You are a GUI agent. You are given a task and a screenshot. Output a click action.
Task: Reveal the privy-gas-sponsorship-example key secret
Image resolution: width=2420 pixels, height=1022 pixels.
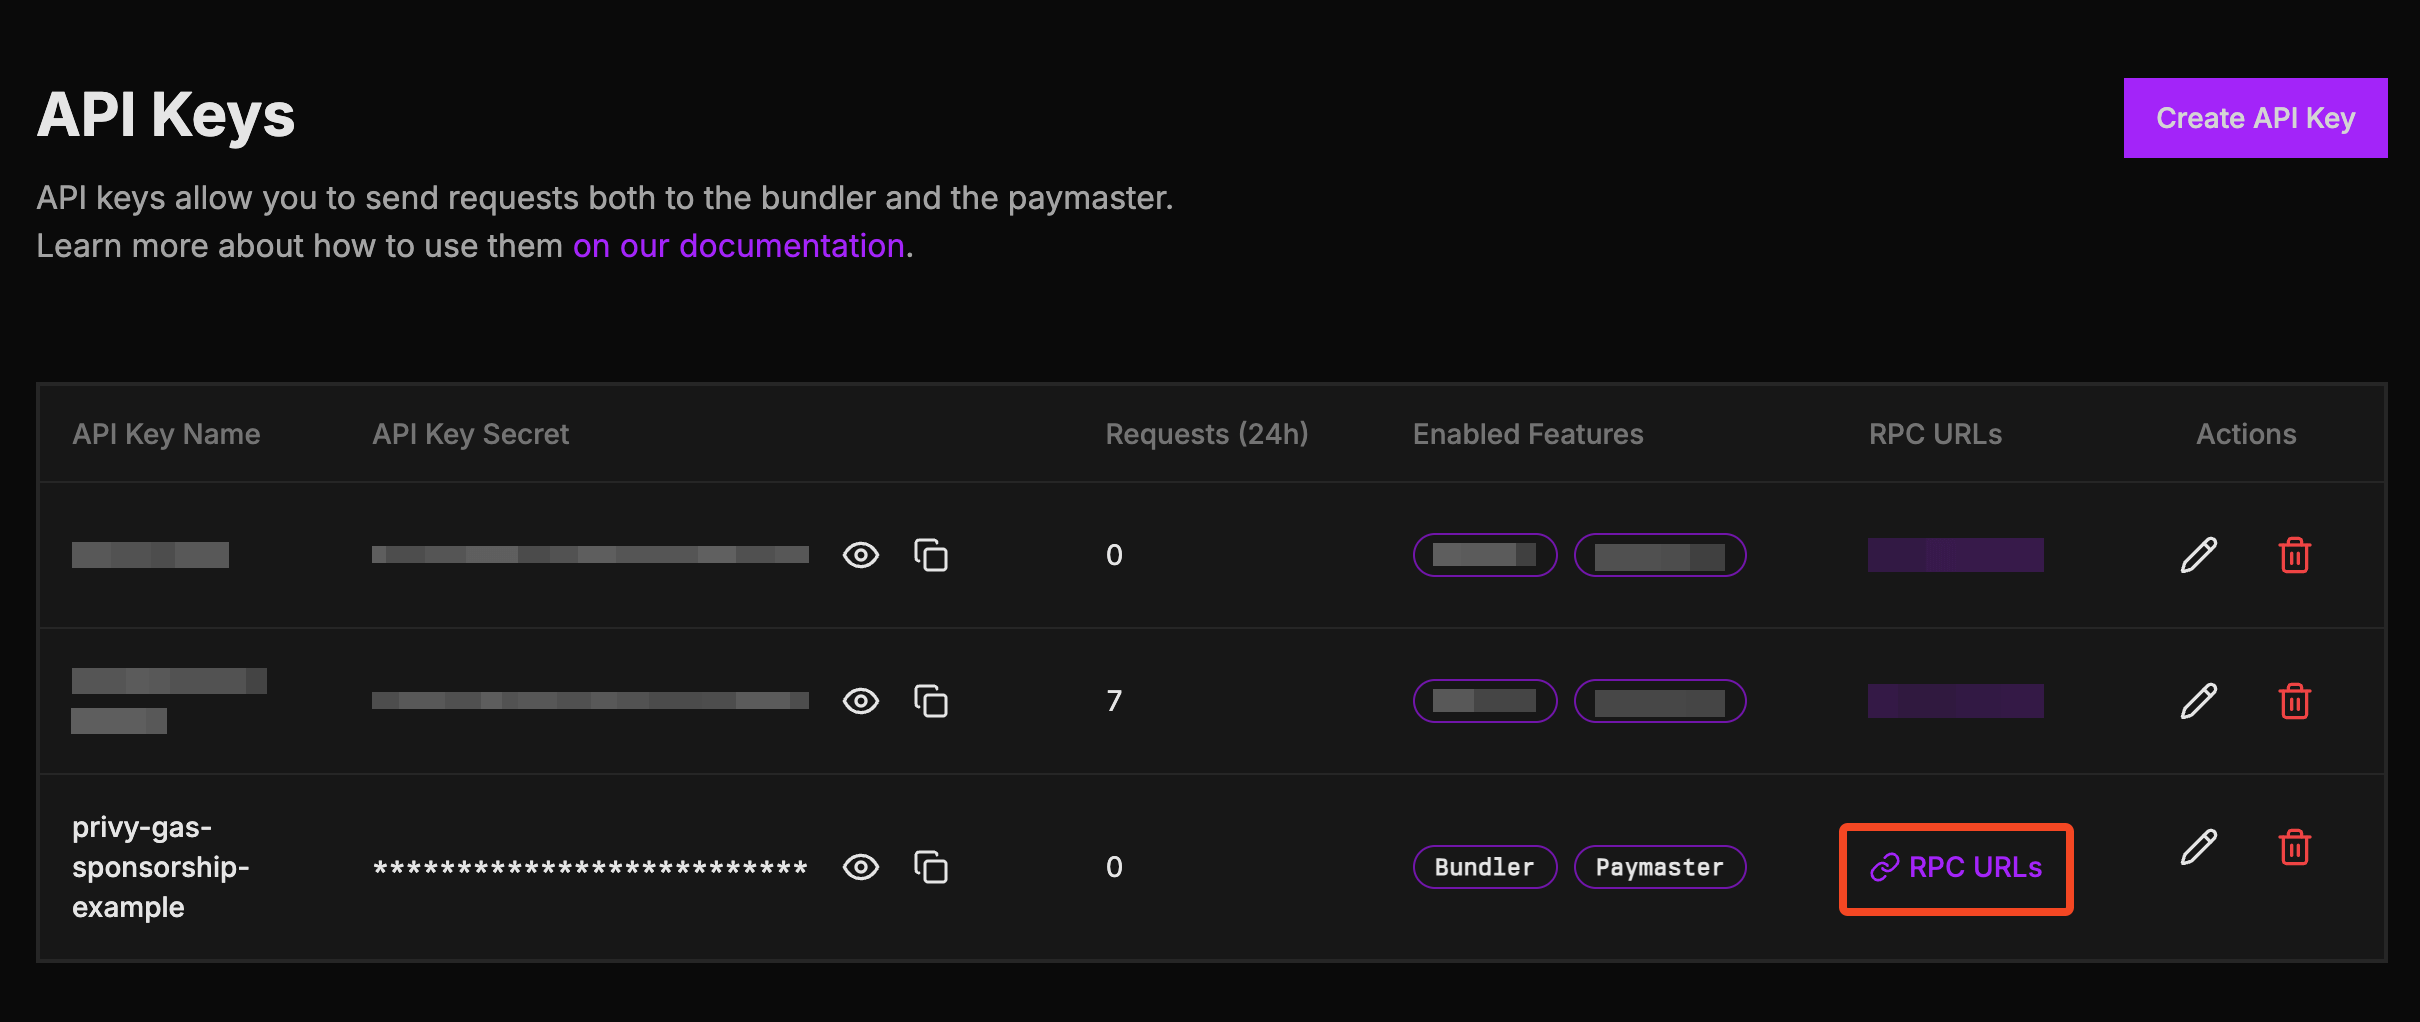pos(860,867)
